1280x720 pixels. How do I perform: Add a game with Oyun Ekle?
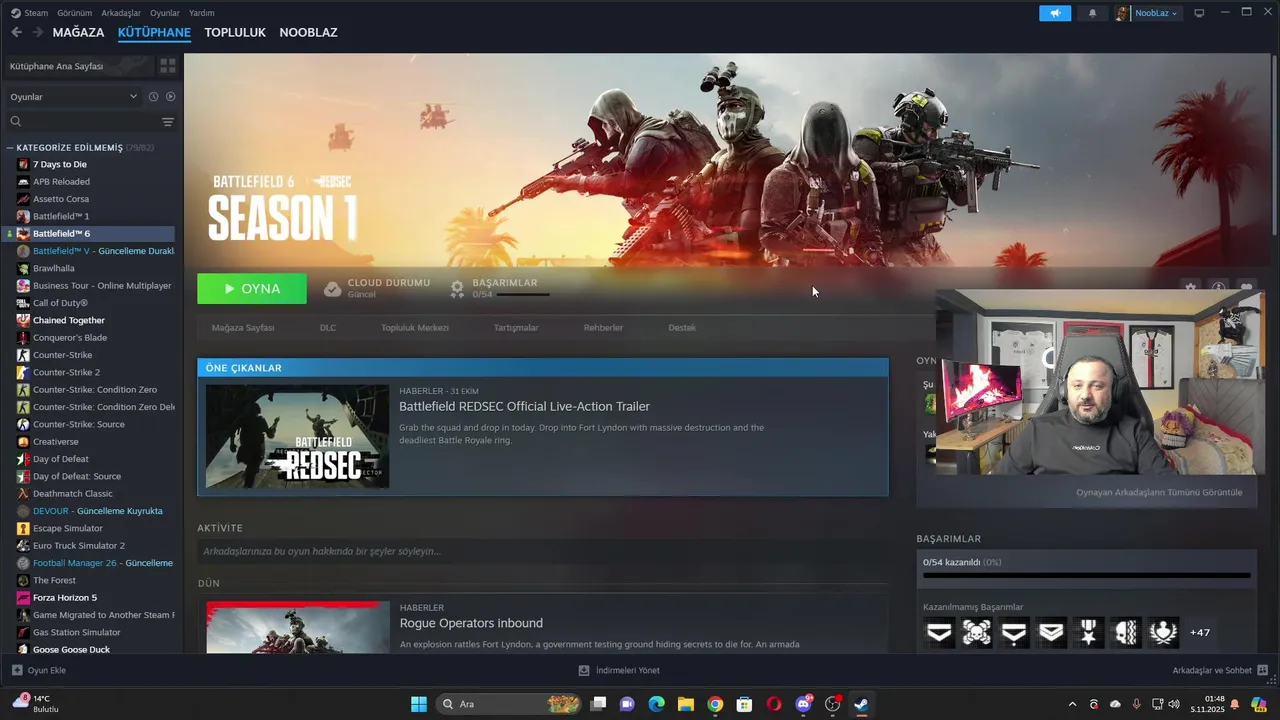click(x=38, y=670)
